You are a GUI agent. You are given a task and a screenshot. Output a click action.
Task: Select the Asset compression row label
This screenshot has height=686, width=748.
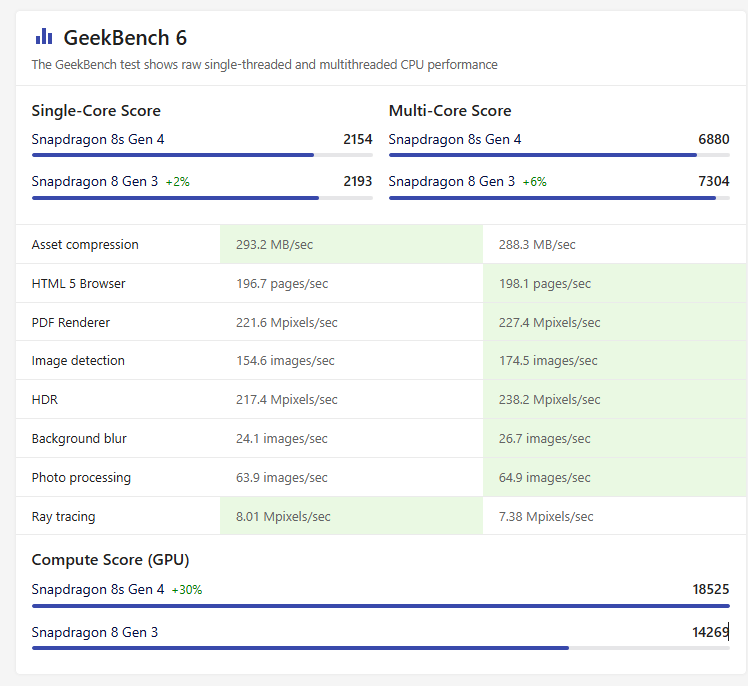pos(85,245)
